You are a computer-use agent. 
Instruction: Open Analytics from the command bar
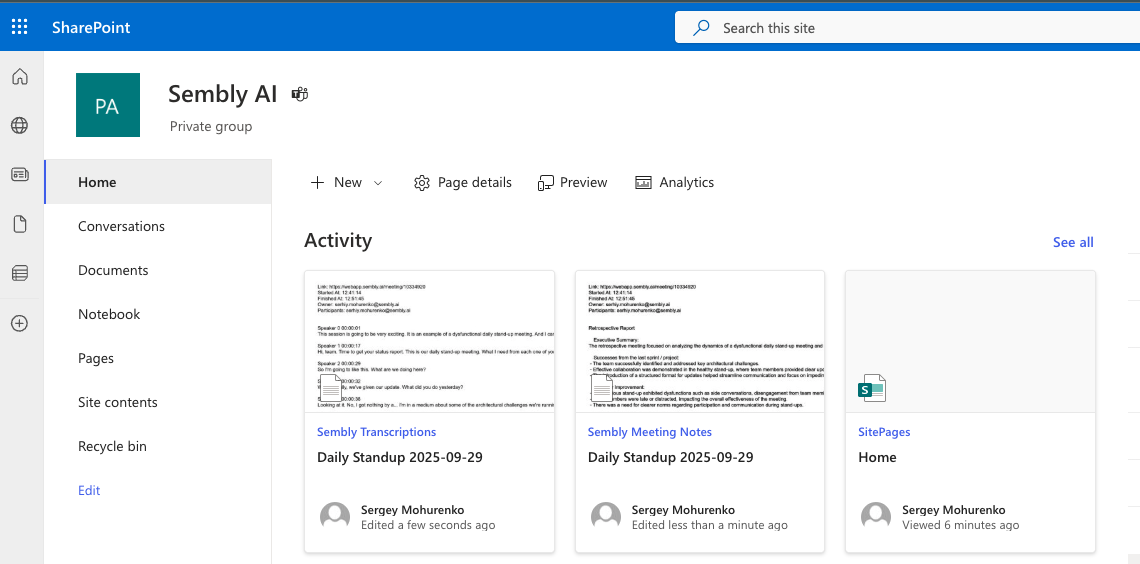(675, 183)
